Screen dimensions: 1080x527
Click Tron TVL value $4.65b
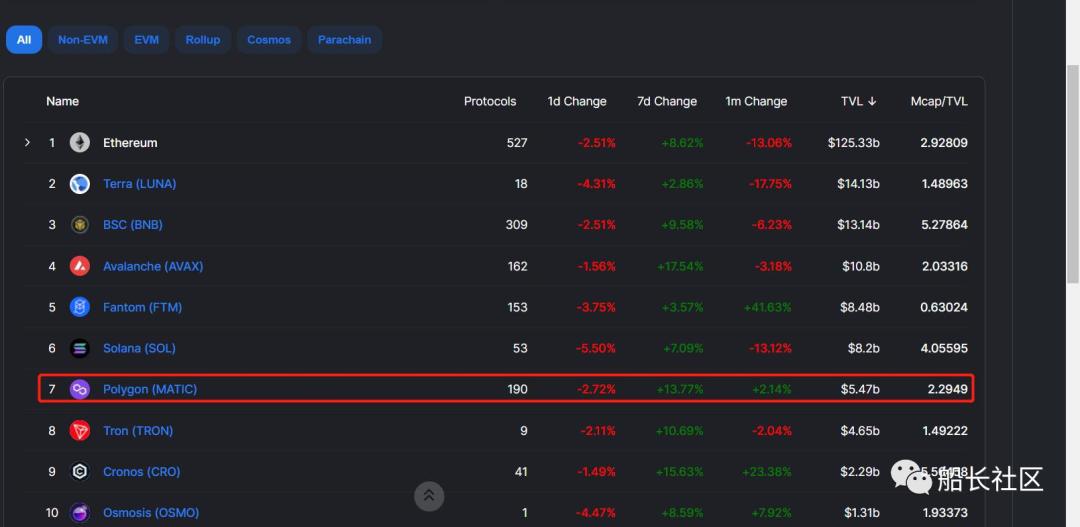point(860,431)
